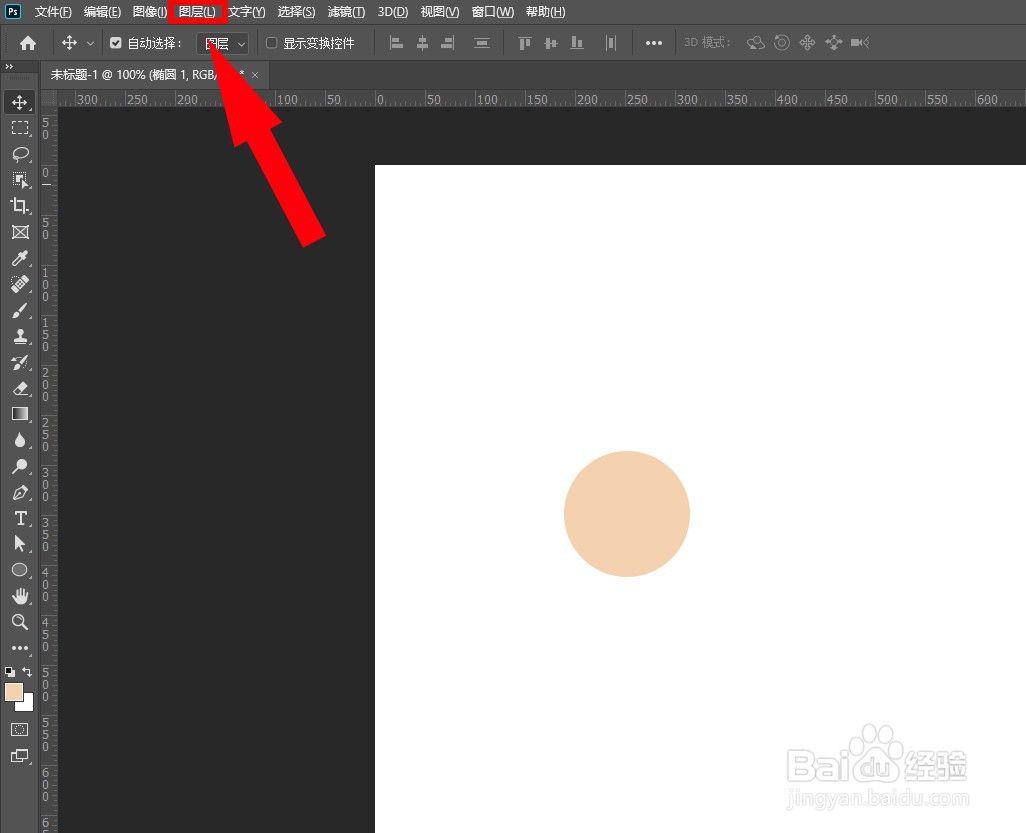
Task: Select the Frame tool
Action: tap(20, 232)
